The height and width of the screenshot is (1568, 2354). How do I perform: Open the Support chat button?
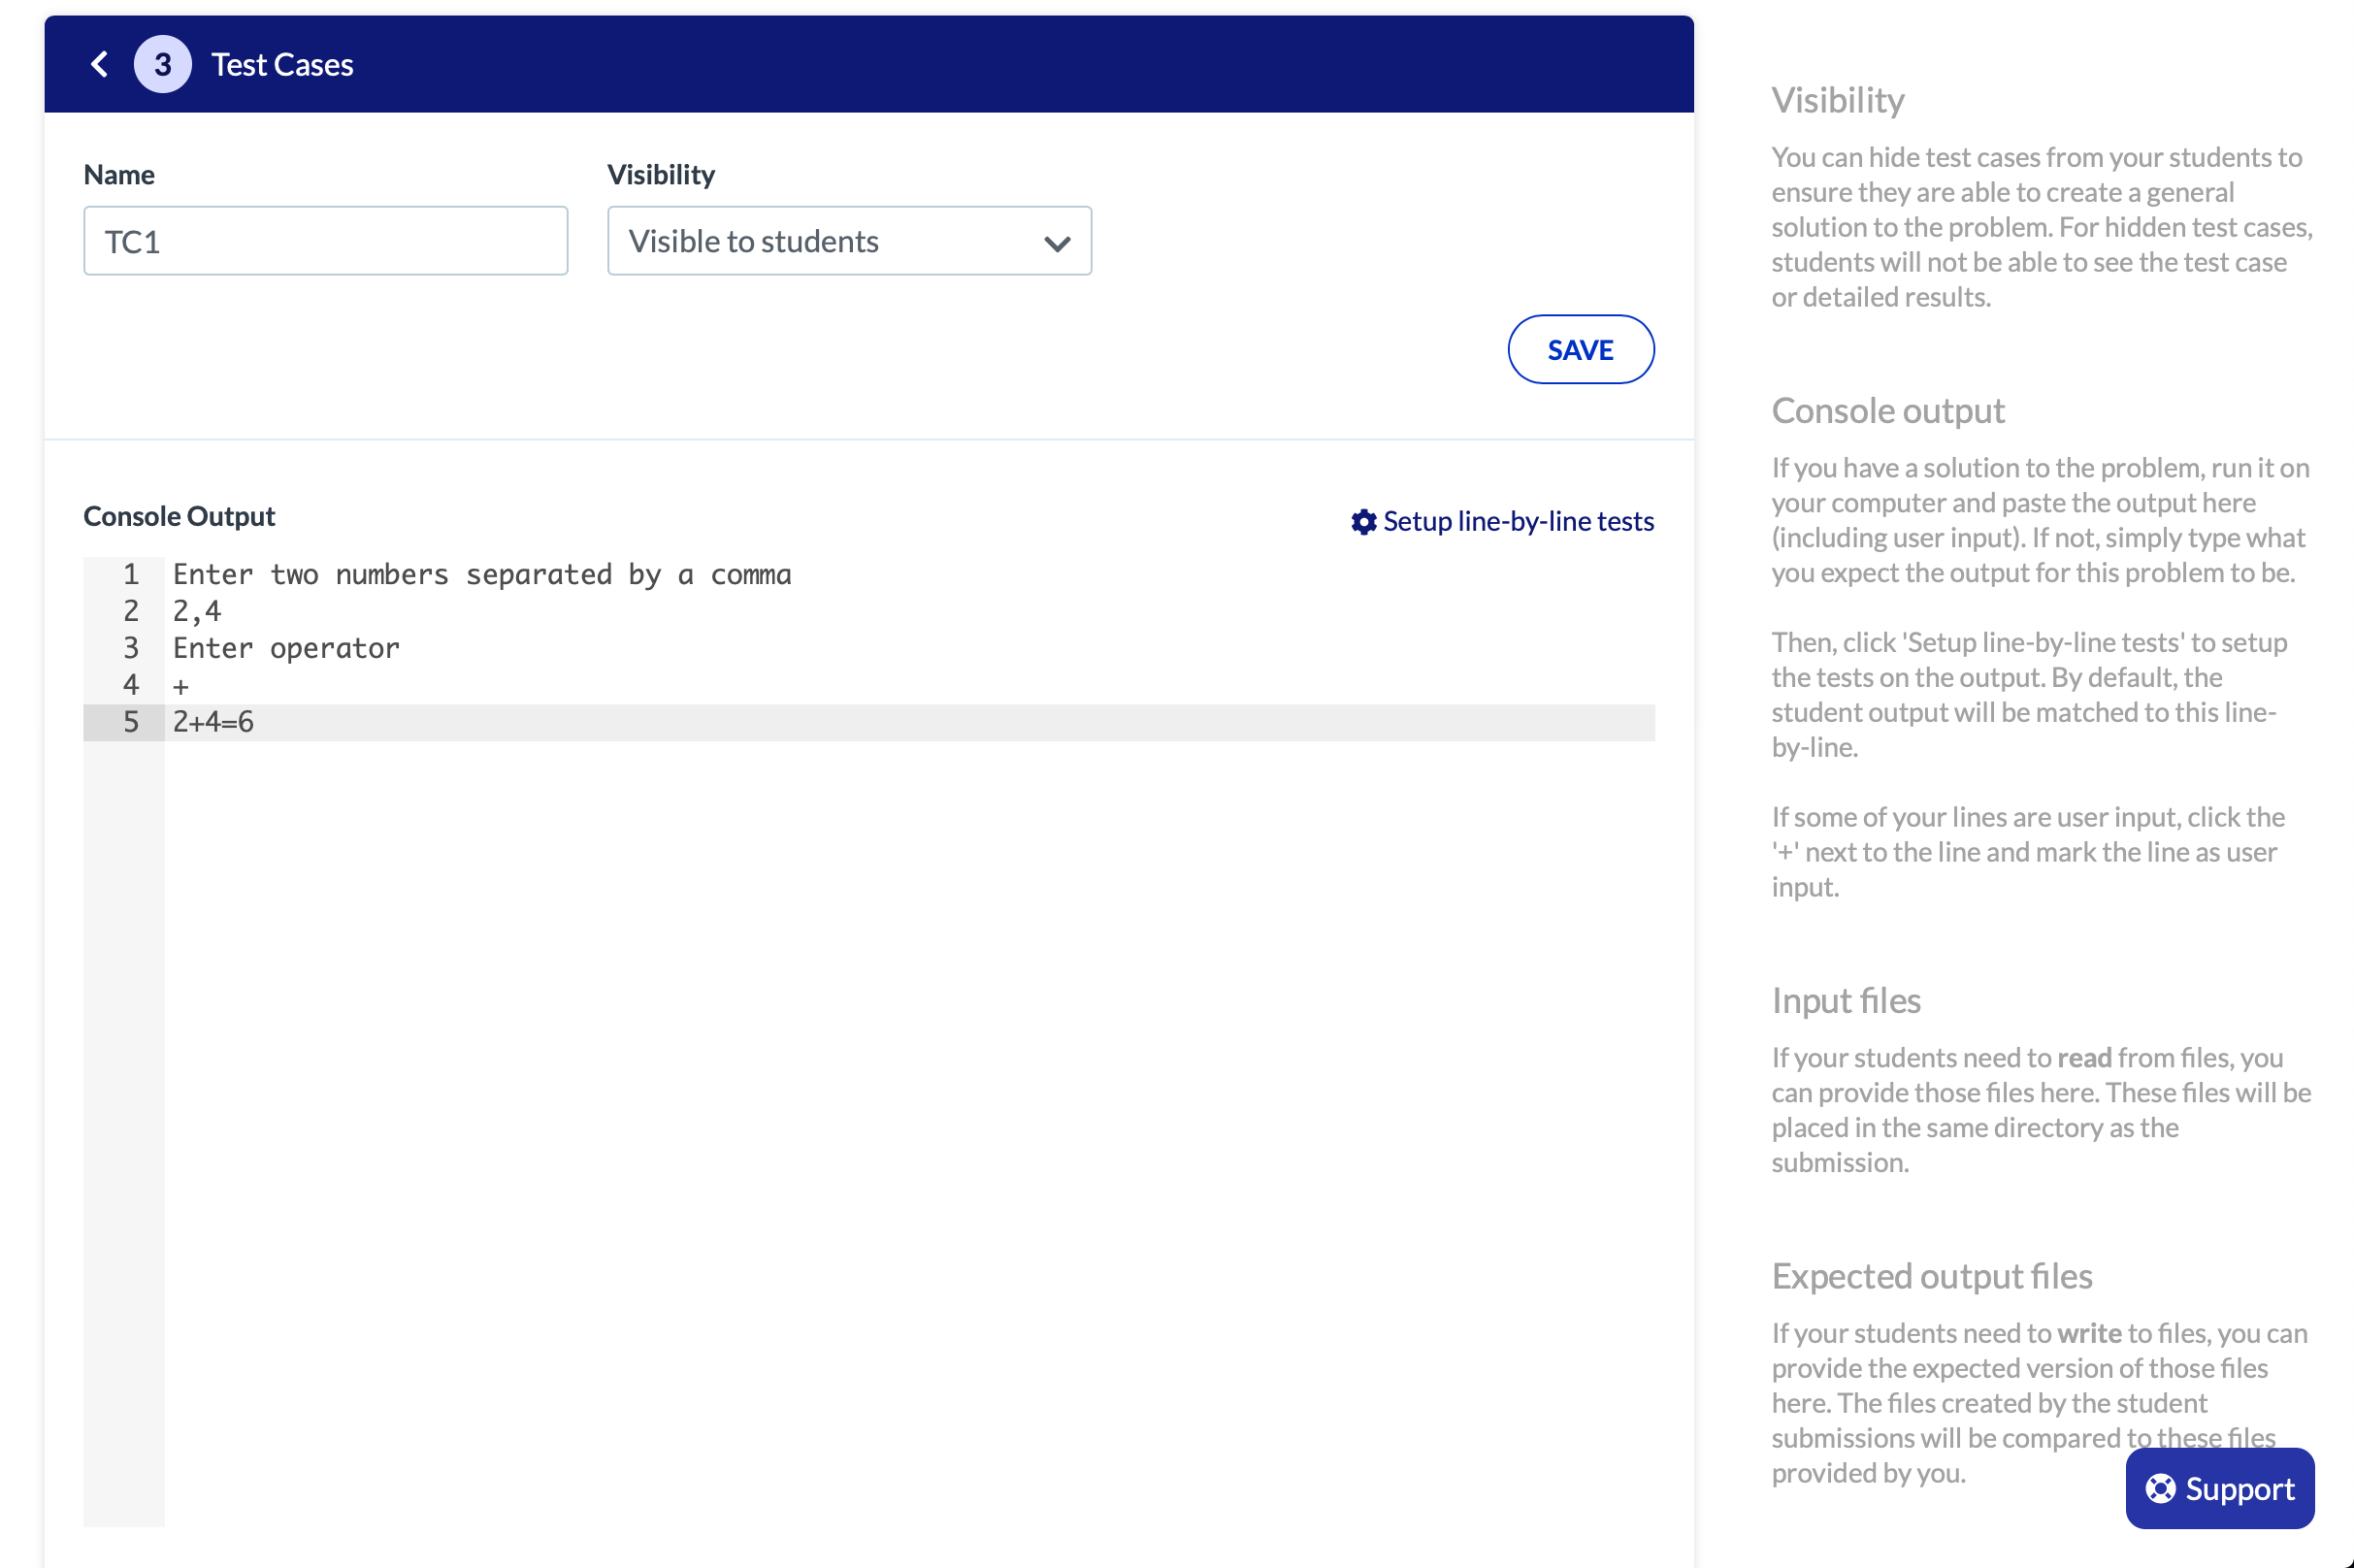[x=2219, y=1489]
